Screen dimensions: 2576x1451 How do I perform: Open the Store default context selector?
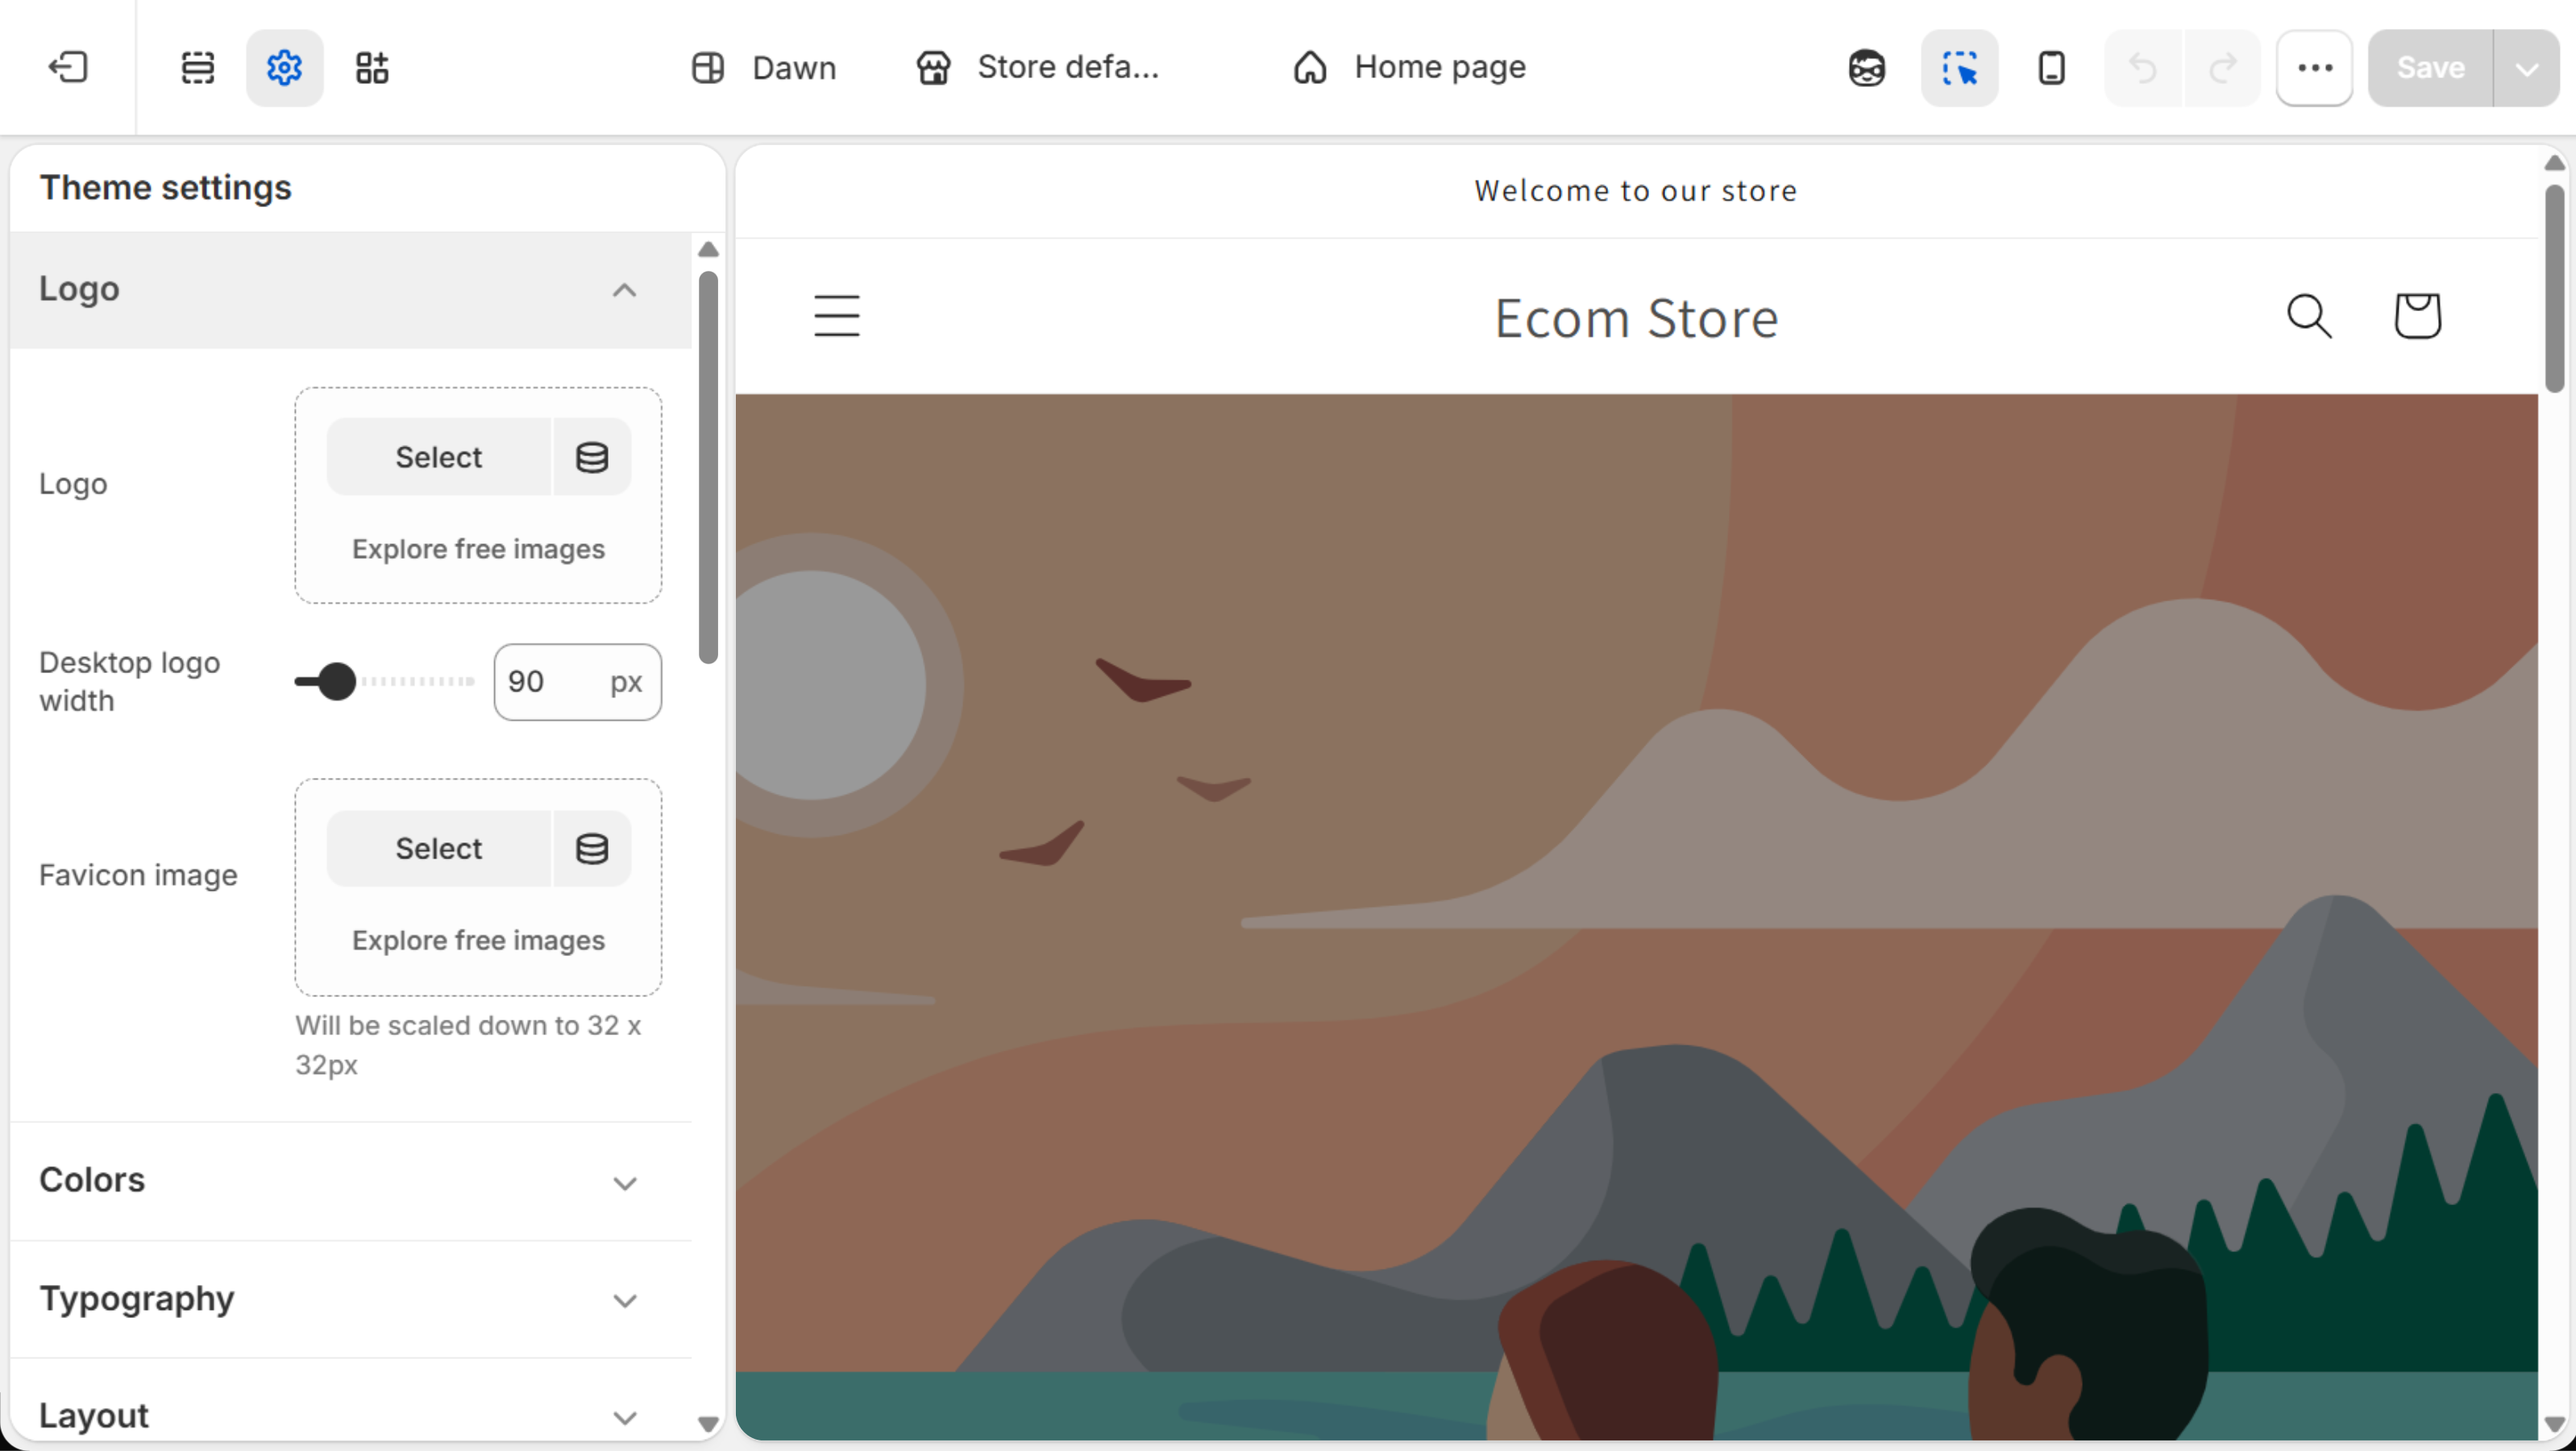[x=1038, y=67]
